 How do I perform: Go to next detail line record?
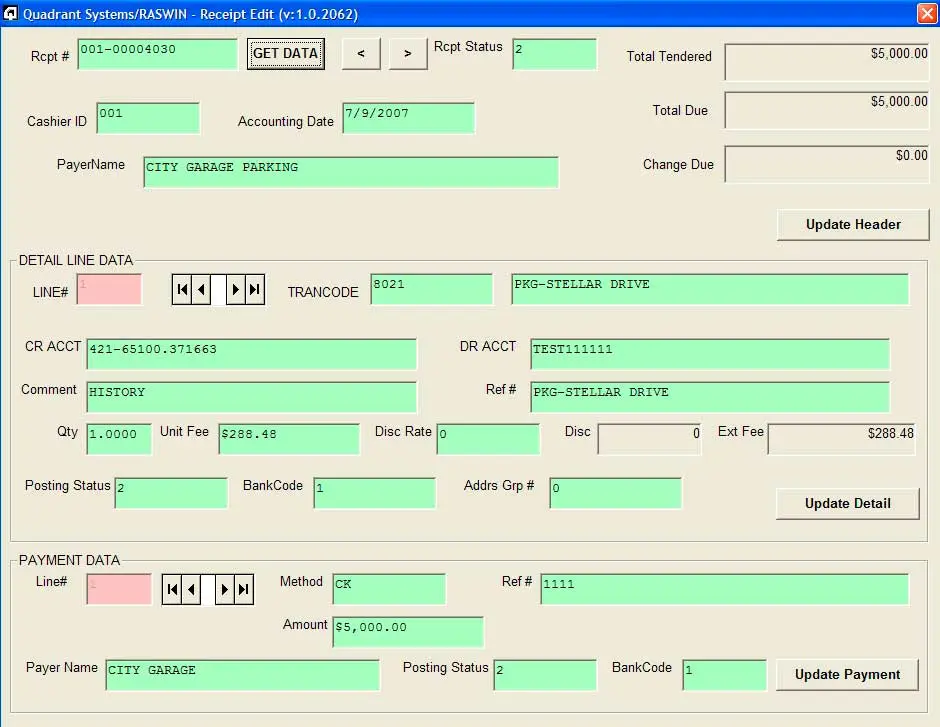coord(235,289)
